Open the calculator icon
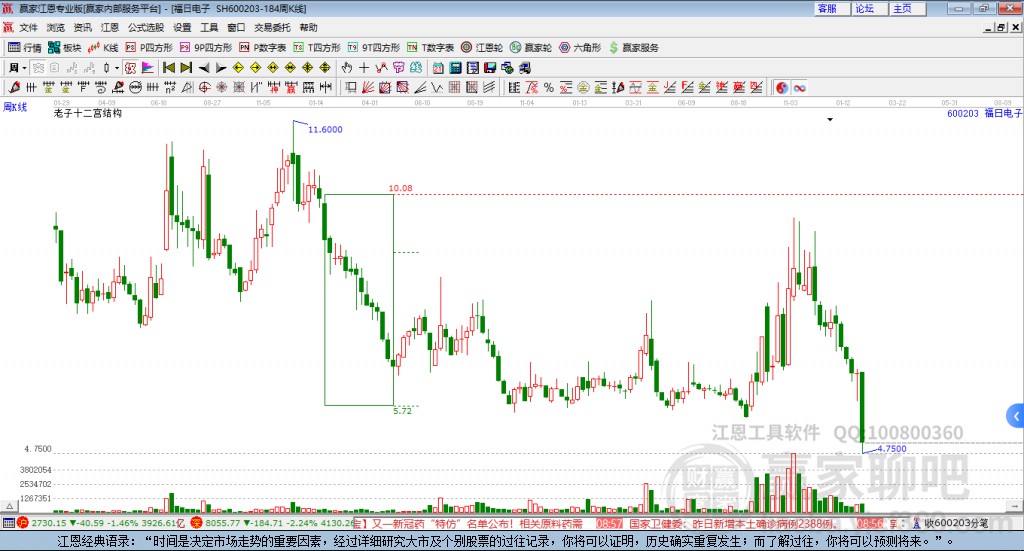This screenshot has width=1024, height=551. coord(455,68)
